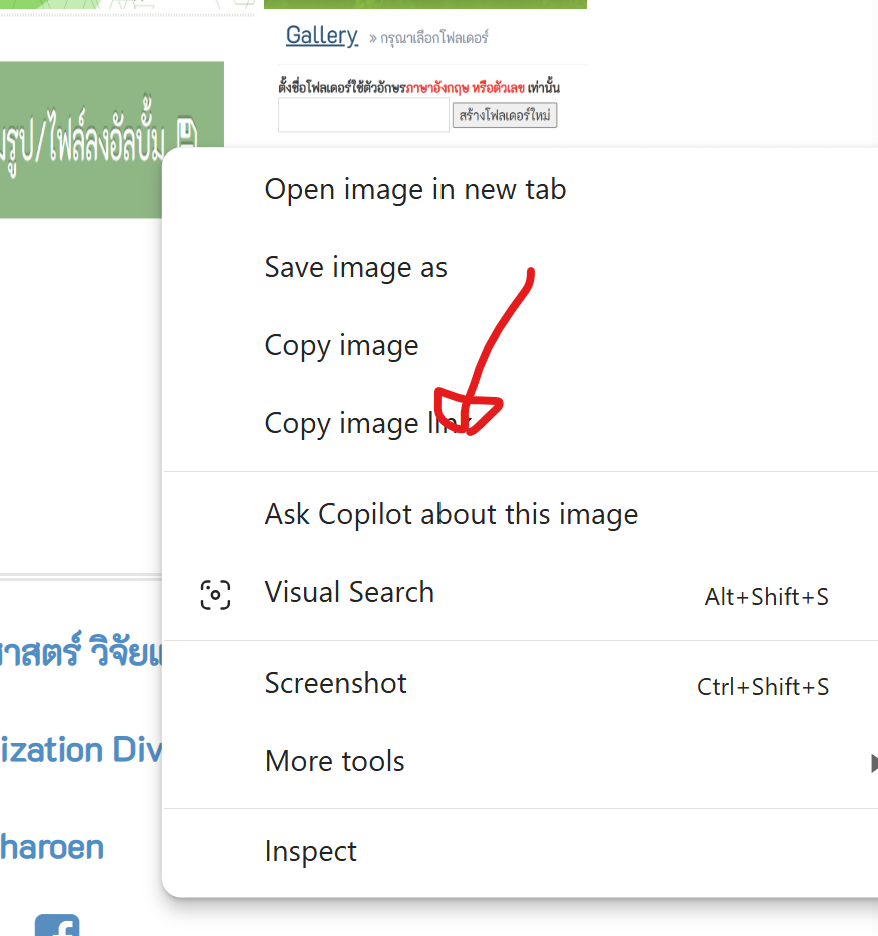The height and width of the screenshot is (936, 878).
Task: Choose Save image as
Action: 356,268
